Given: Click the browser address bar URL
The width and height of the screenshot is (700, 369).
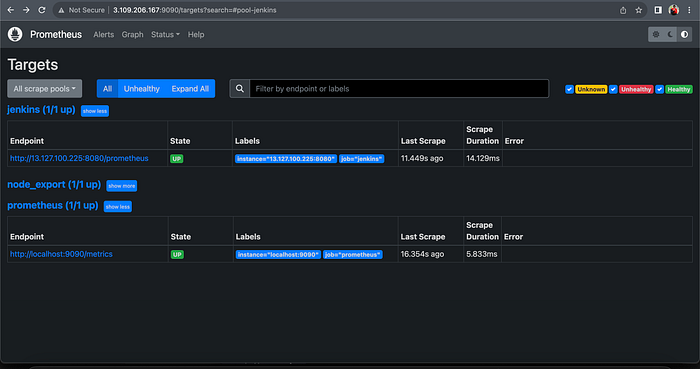Looking at the screenshot, I should [195, 10].
